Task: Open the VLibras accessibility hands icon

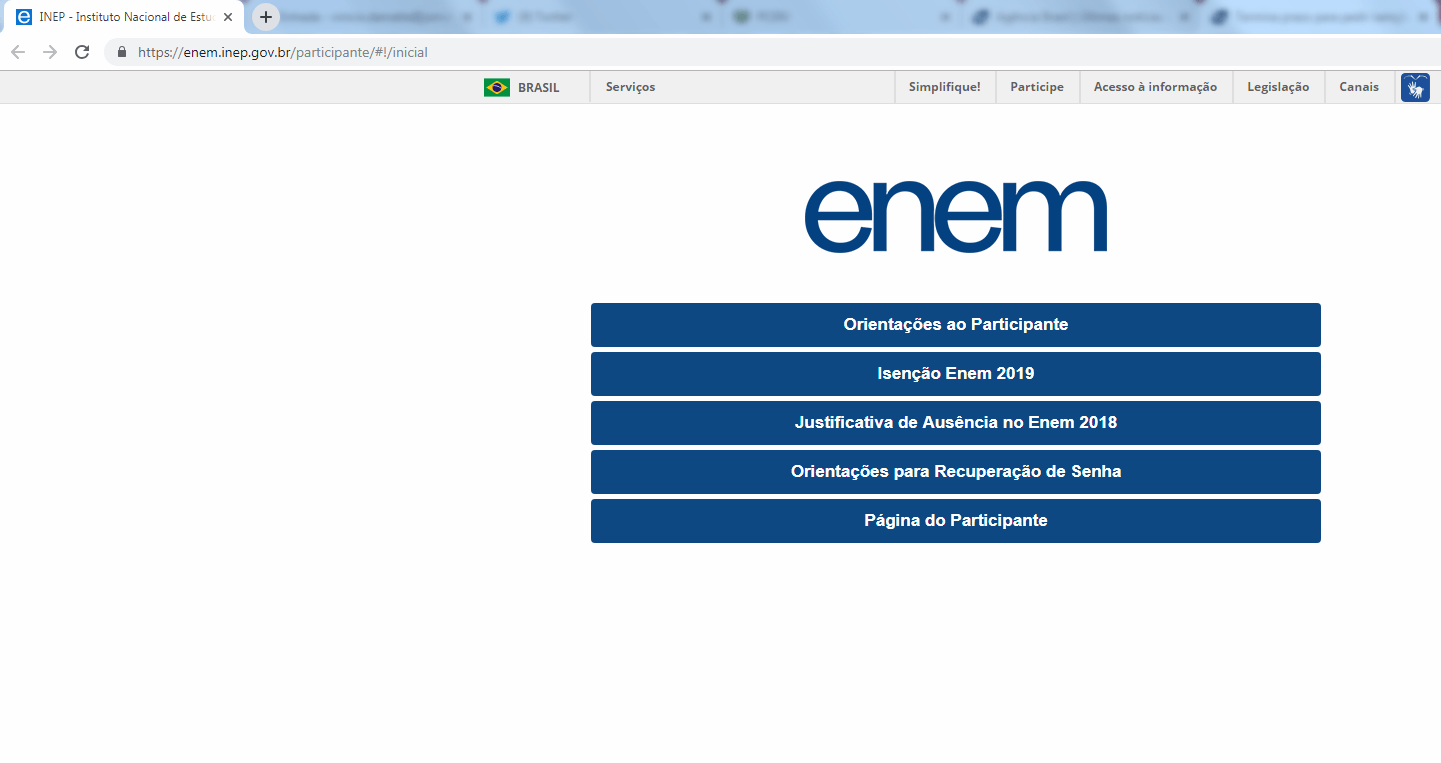Action: click(1415, 88)
